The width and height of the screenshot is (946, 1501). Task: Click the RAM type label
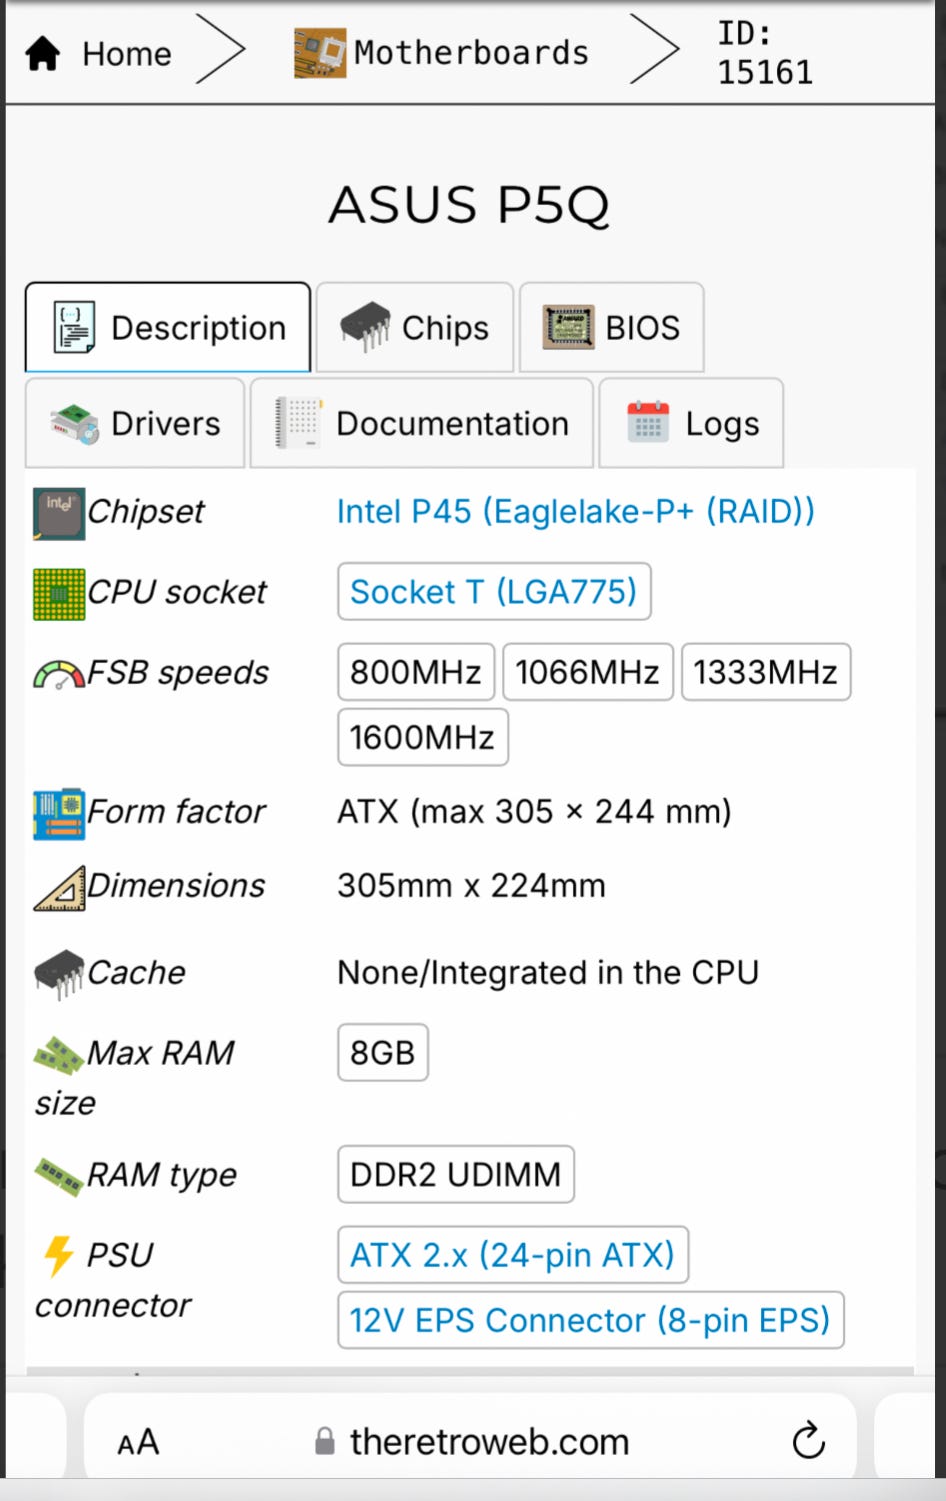coord(162,1175)
